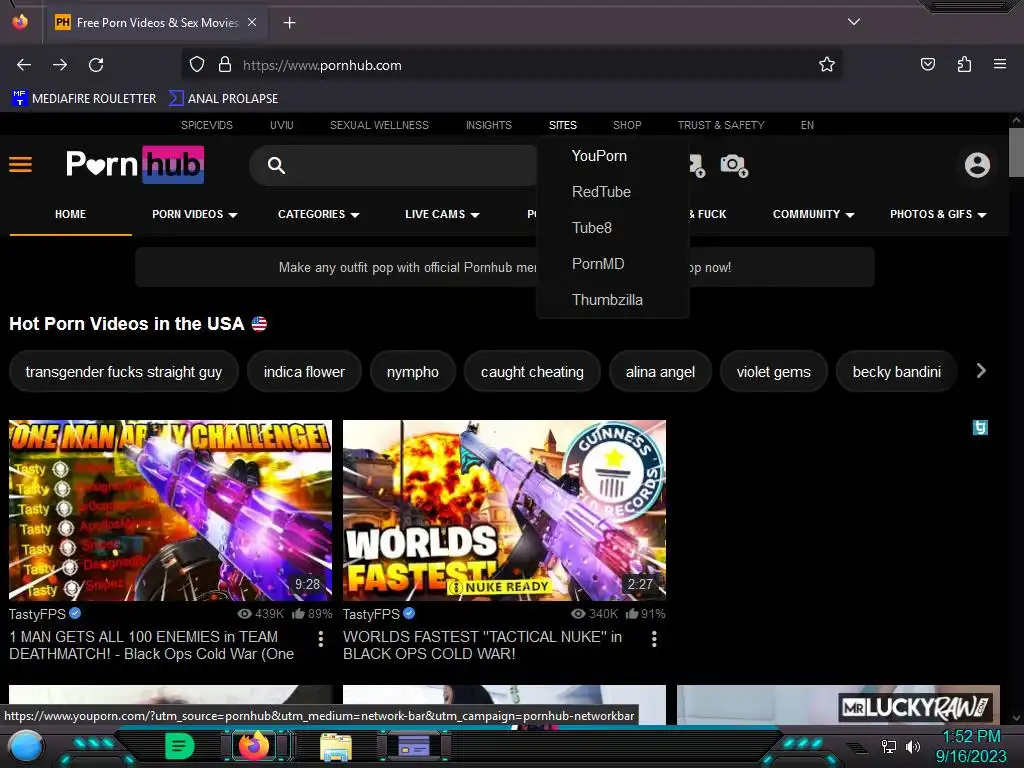Click the site logo
This screenshot has height=768, width=1024.
click(x=135, y=165)
